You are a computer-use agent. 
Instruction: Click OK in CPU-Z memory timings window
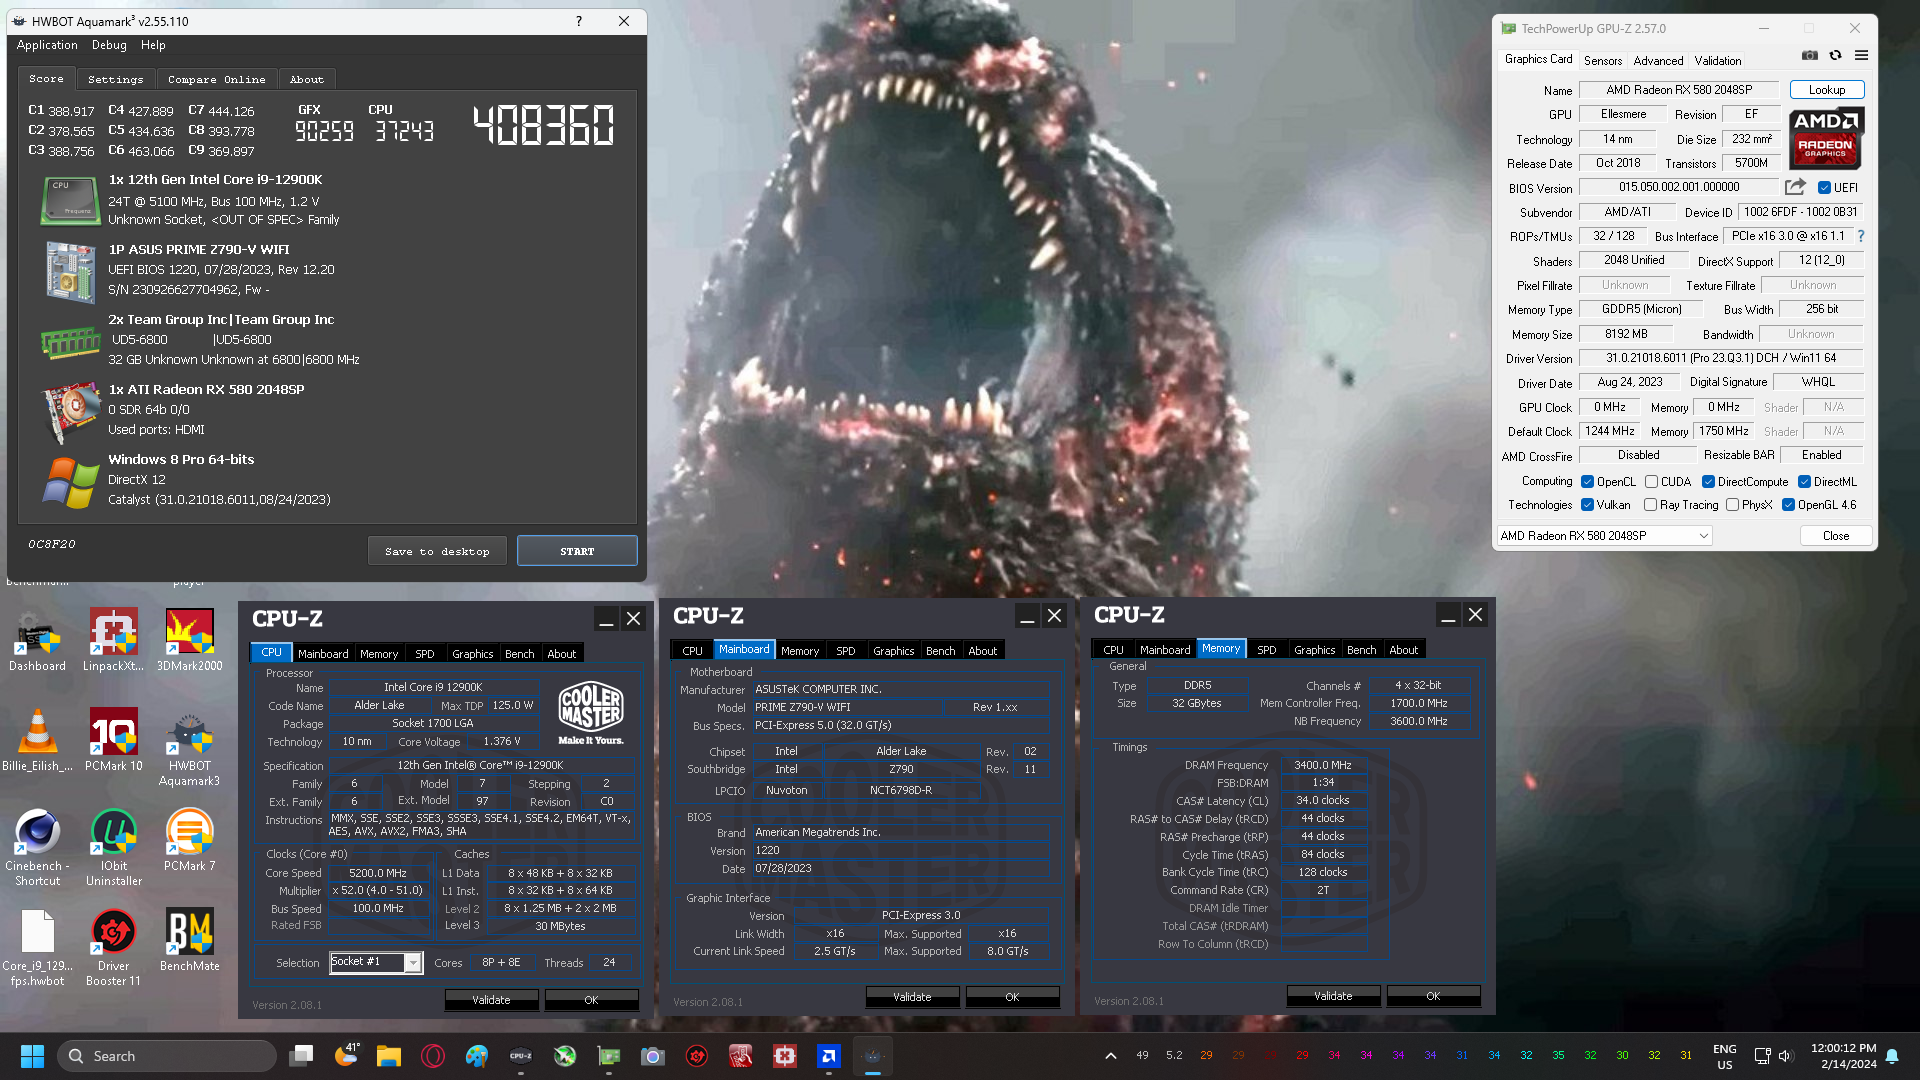click(x=1433, y=996)
